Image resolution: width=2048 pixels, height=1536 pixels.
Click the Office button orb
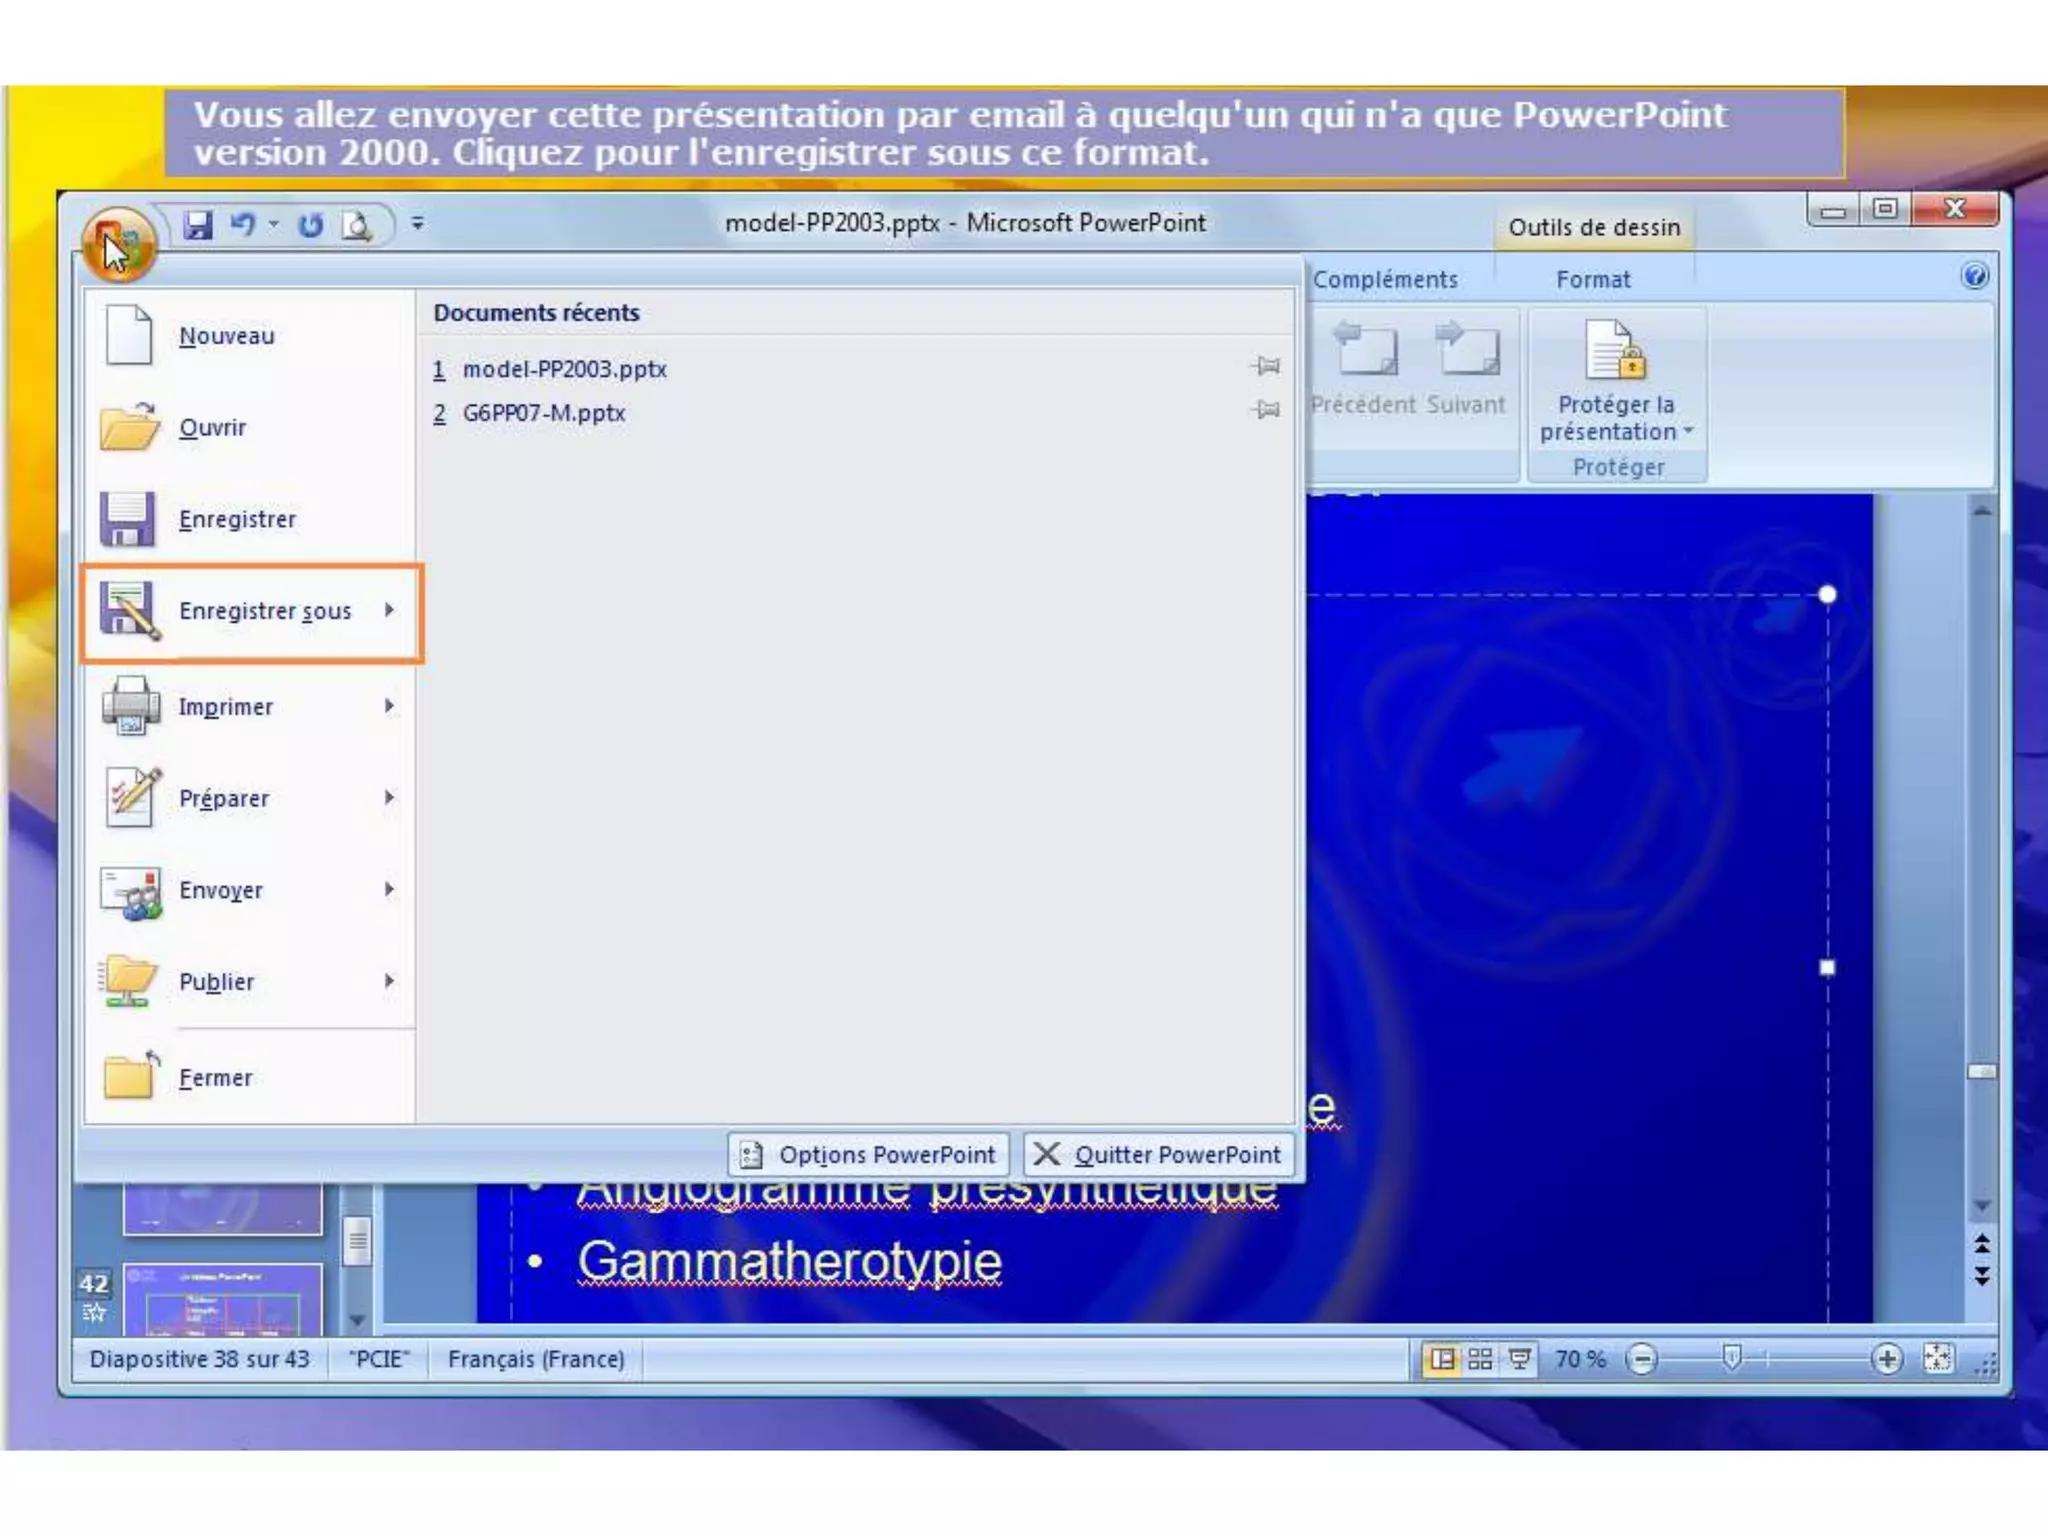[118, 243]
